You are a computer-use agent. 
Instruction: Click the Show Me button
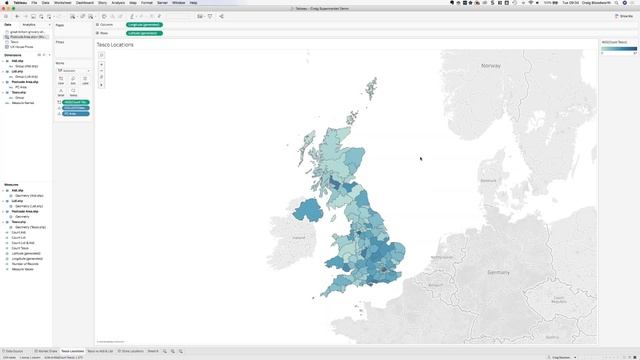coord(624,16)
